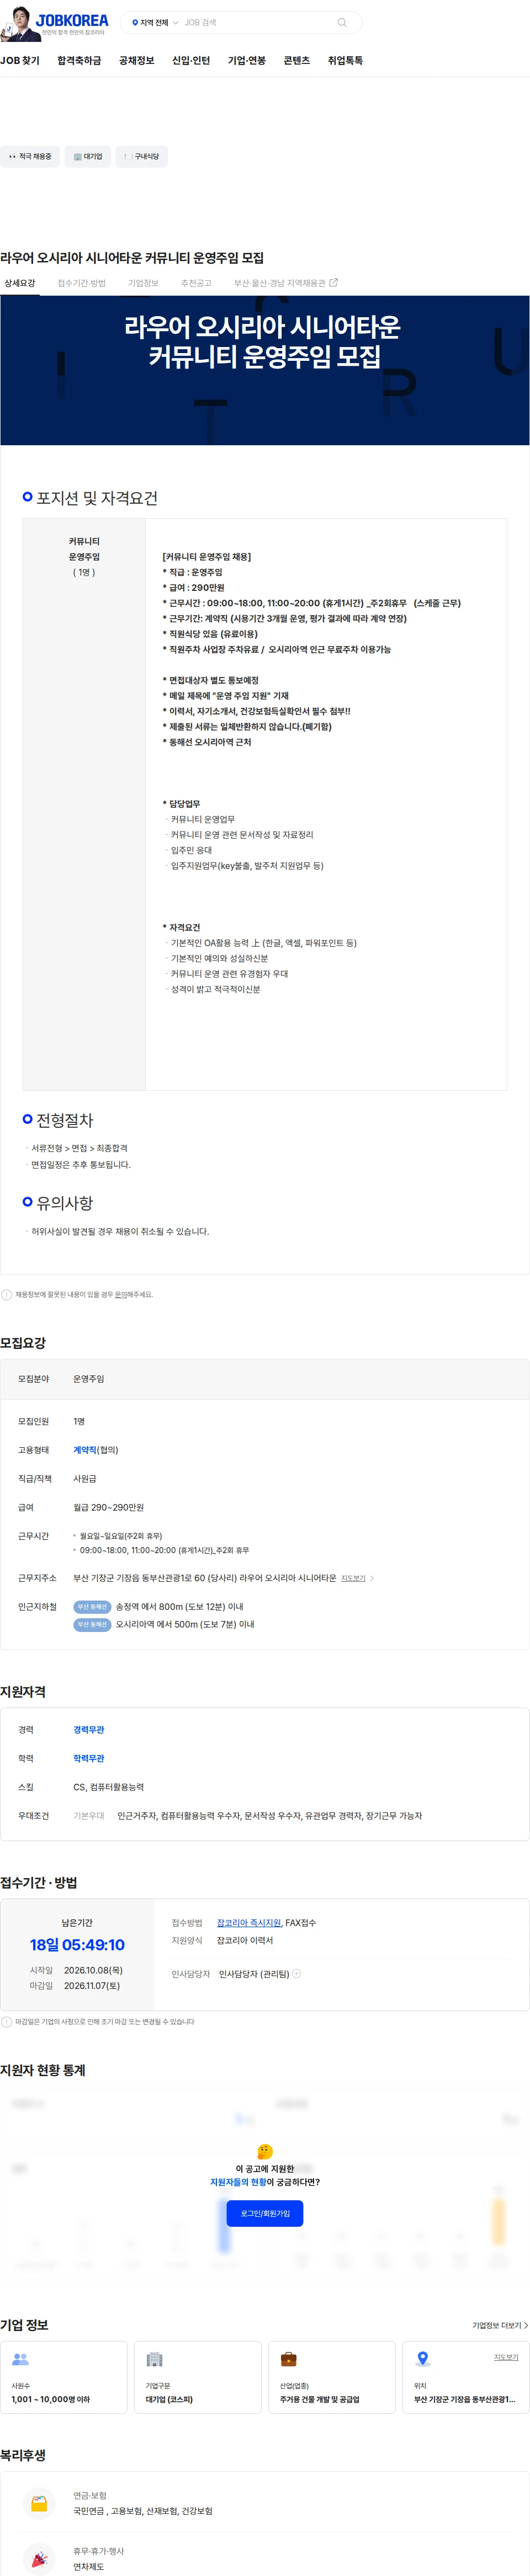The height and width of the screenshot is (2576, 530).
Task: Click the 위치 map pin icon
Action: point(423,2359)
